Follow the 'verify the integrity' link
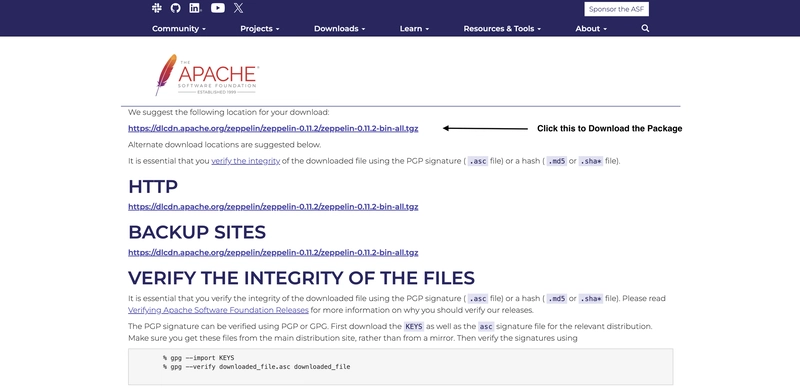 click(245, 161)
